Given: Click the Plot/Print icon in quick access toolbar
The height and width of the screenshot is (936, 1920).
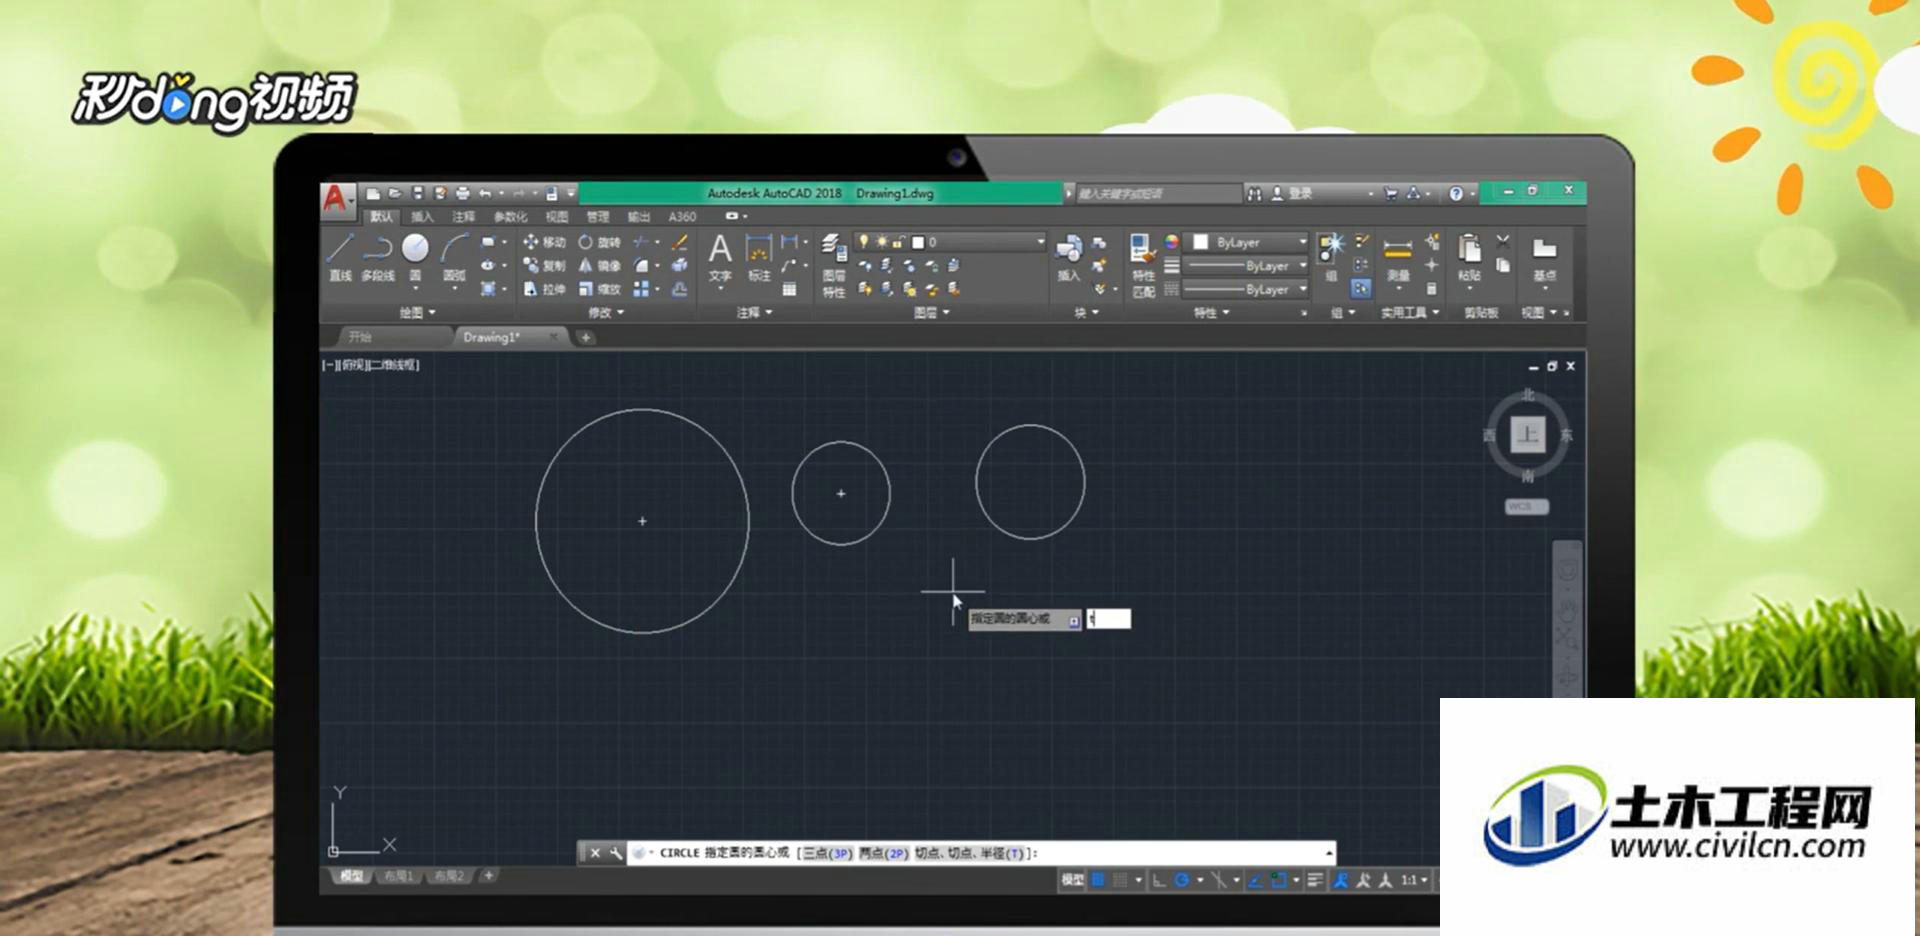Looking at the screenshot, I should click(x=462, y=193).
